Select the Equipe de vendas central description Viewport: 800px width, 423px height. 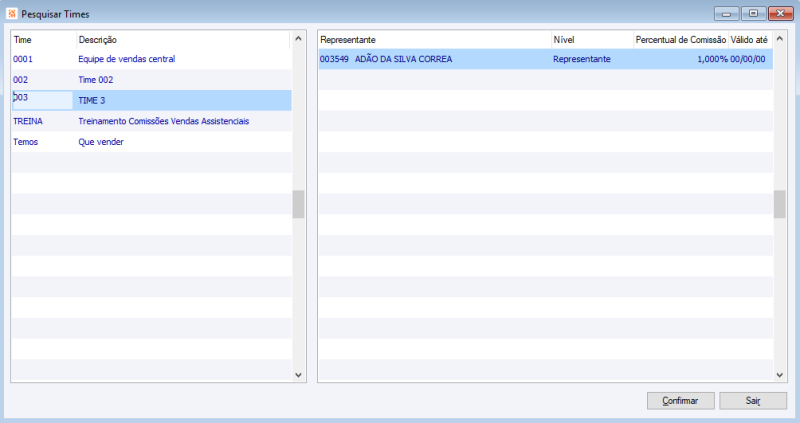[127, 59]
